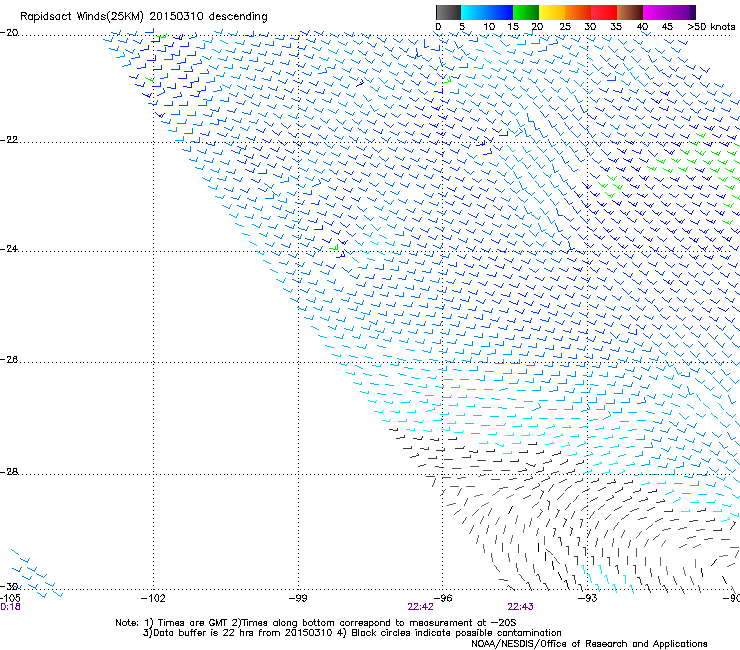Click the '22:43' purple time stamp
Screen dimensions: 740x650
click(521, 607)
